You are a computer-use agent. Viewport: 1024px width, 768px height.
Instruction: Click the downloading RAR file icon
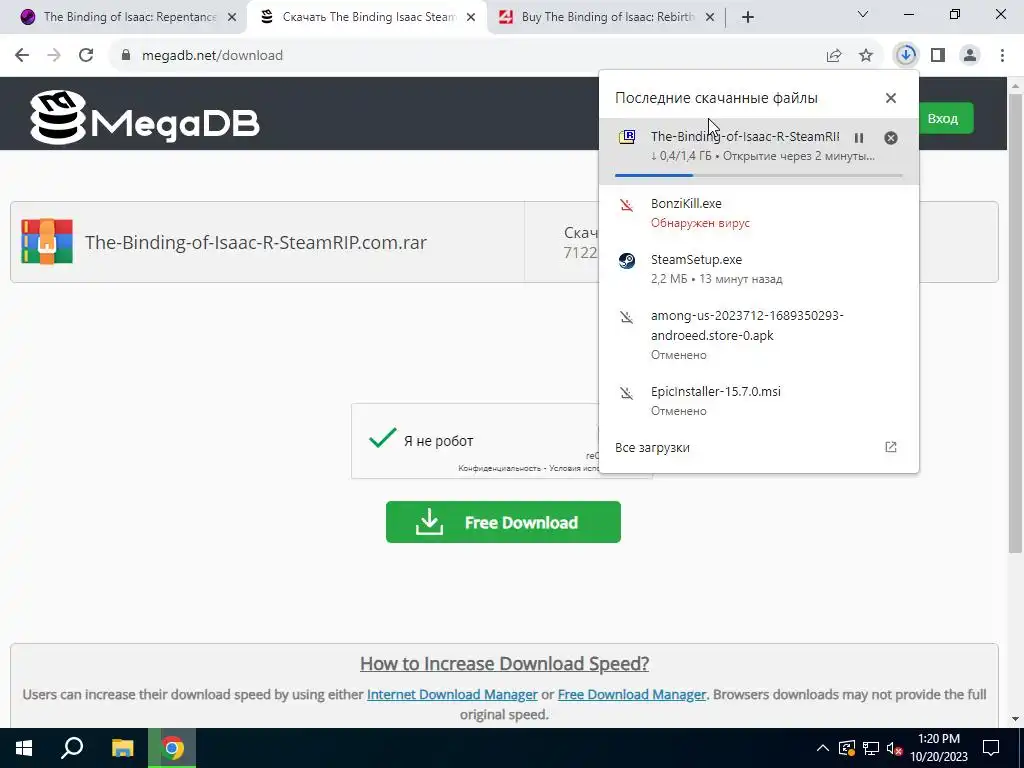tap(627, 136)
